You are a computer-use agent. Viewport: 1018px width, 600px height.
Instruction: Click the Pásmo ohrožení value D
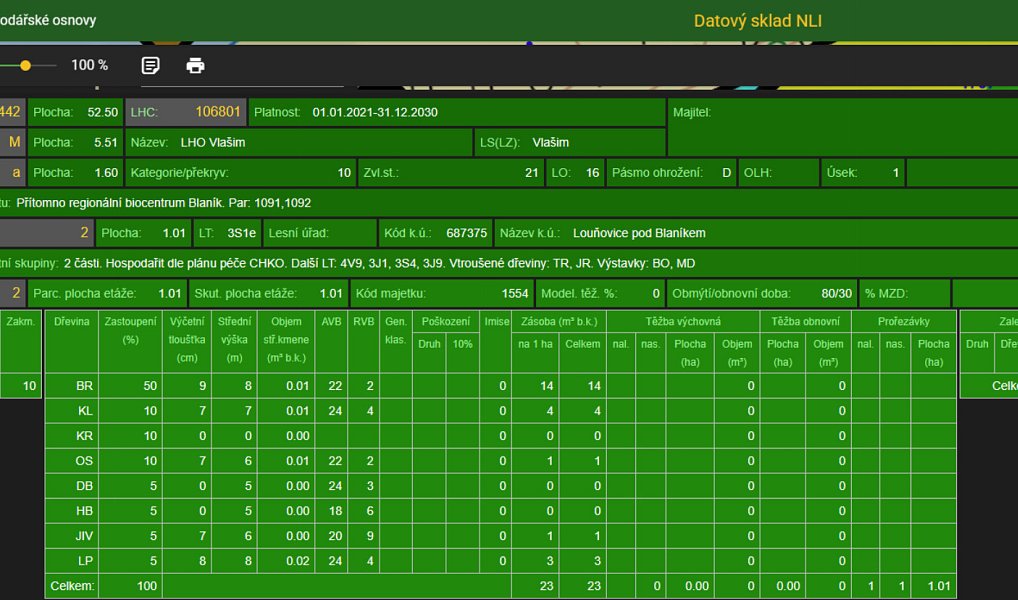tap(726, 173)
